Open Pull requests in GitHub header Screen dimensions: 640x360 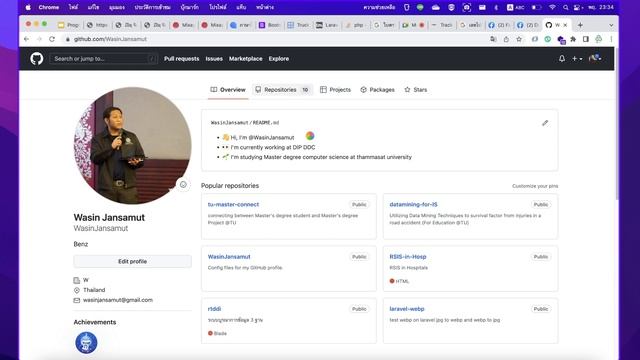(x=182, y=59)
